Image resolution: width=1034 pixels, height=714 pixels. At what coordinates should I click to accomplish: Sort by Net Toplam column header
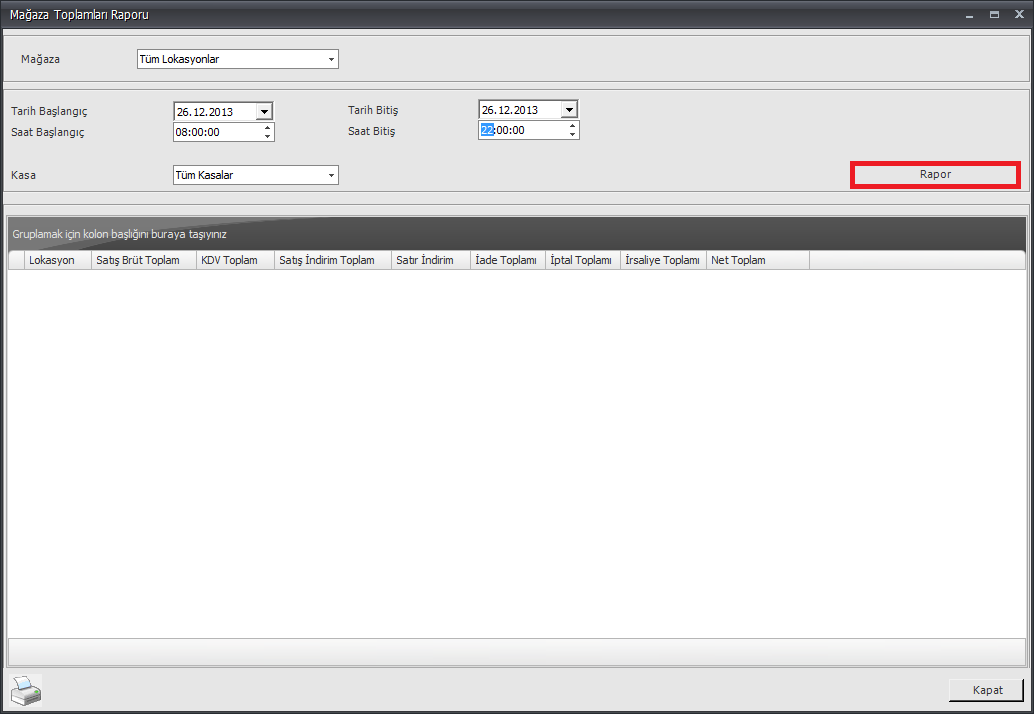(x=738, y=260)
